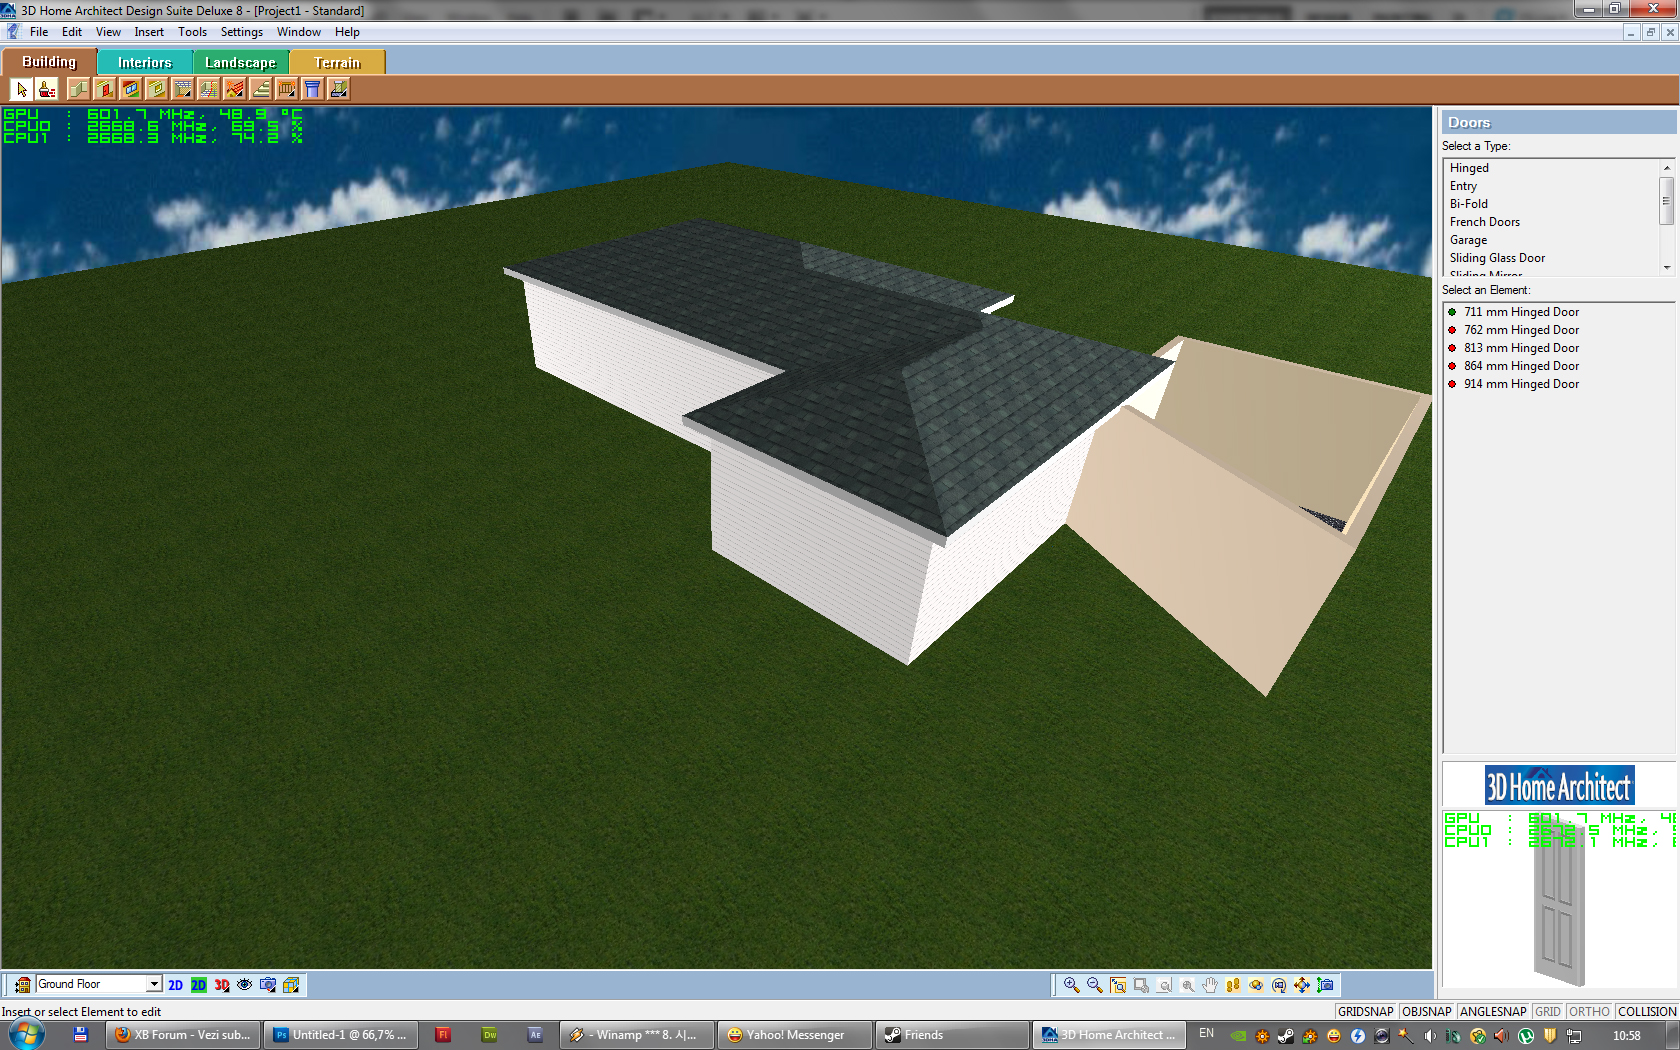Select the Garage door type

[x=1468, y=240]
